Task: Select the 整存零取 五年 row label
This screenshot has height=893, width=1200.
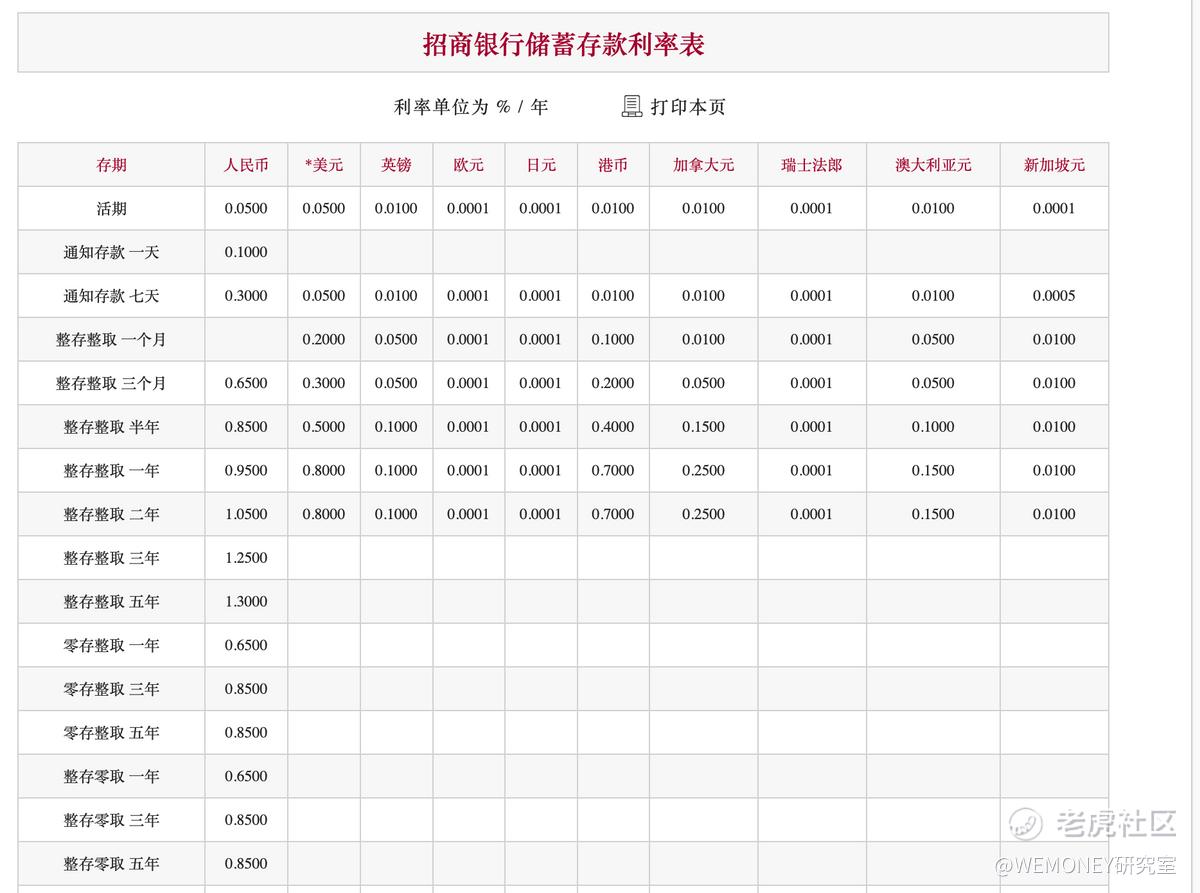Action: click(x=111, y=864)
